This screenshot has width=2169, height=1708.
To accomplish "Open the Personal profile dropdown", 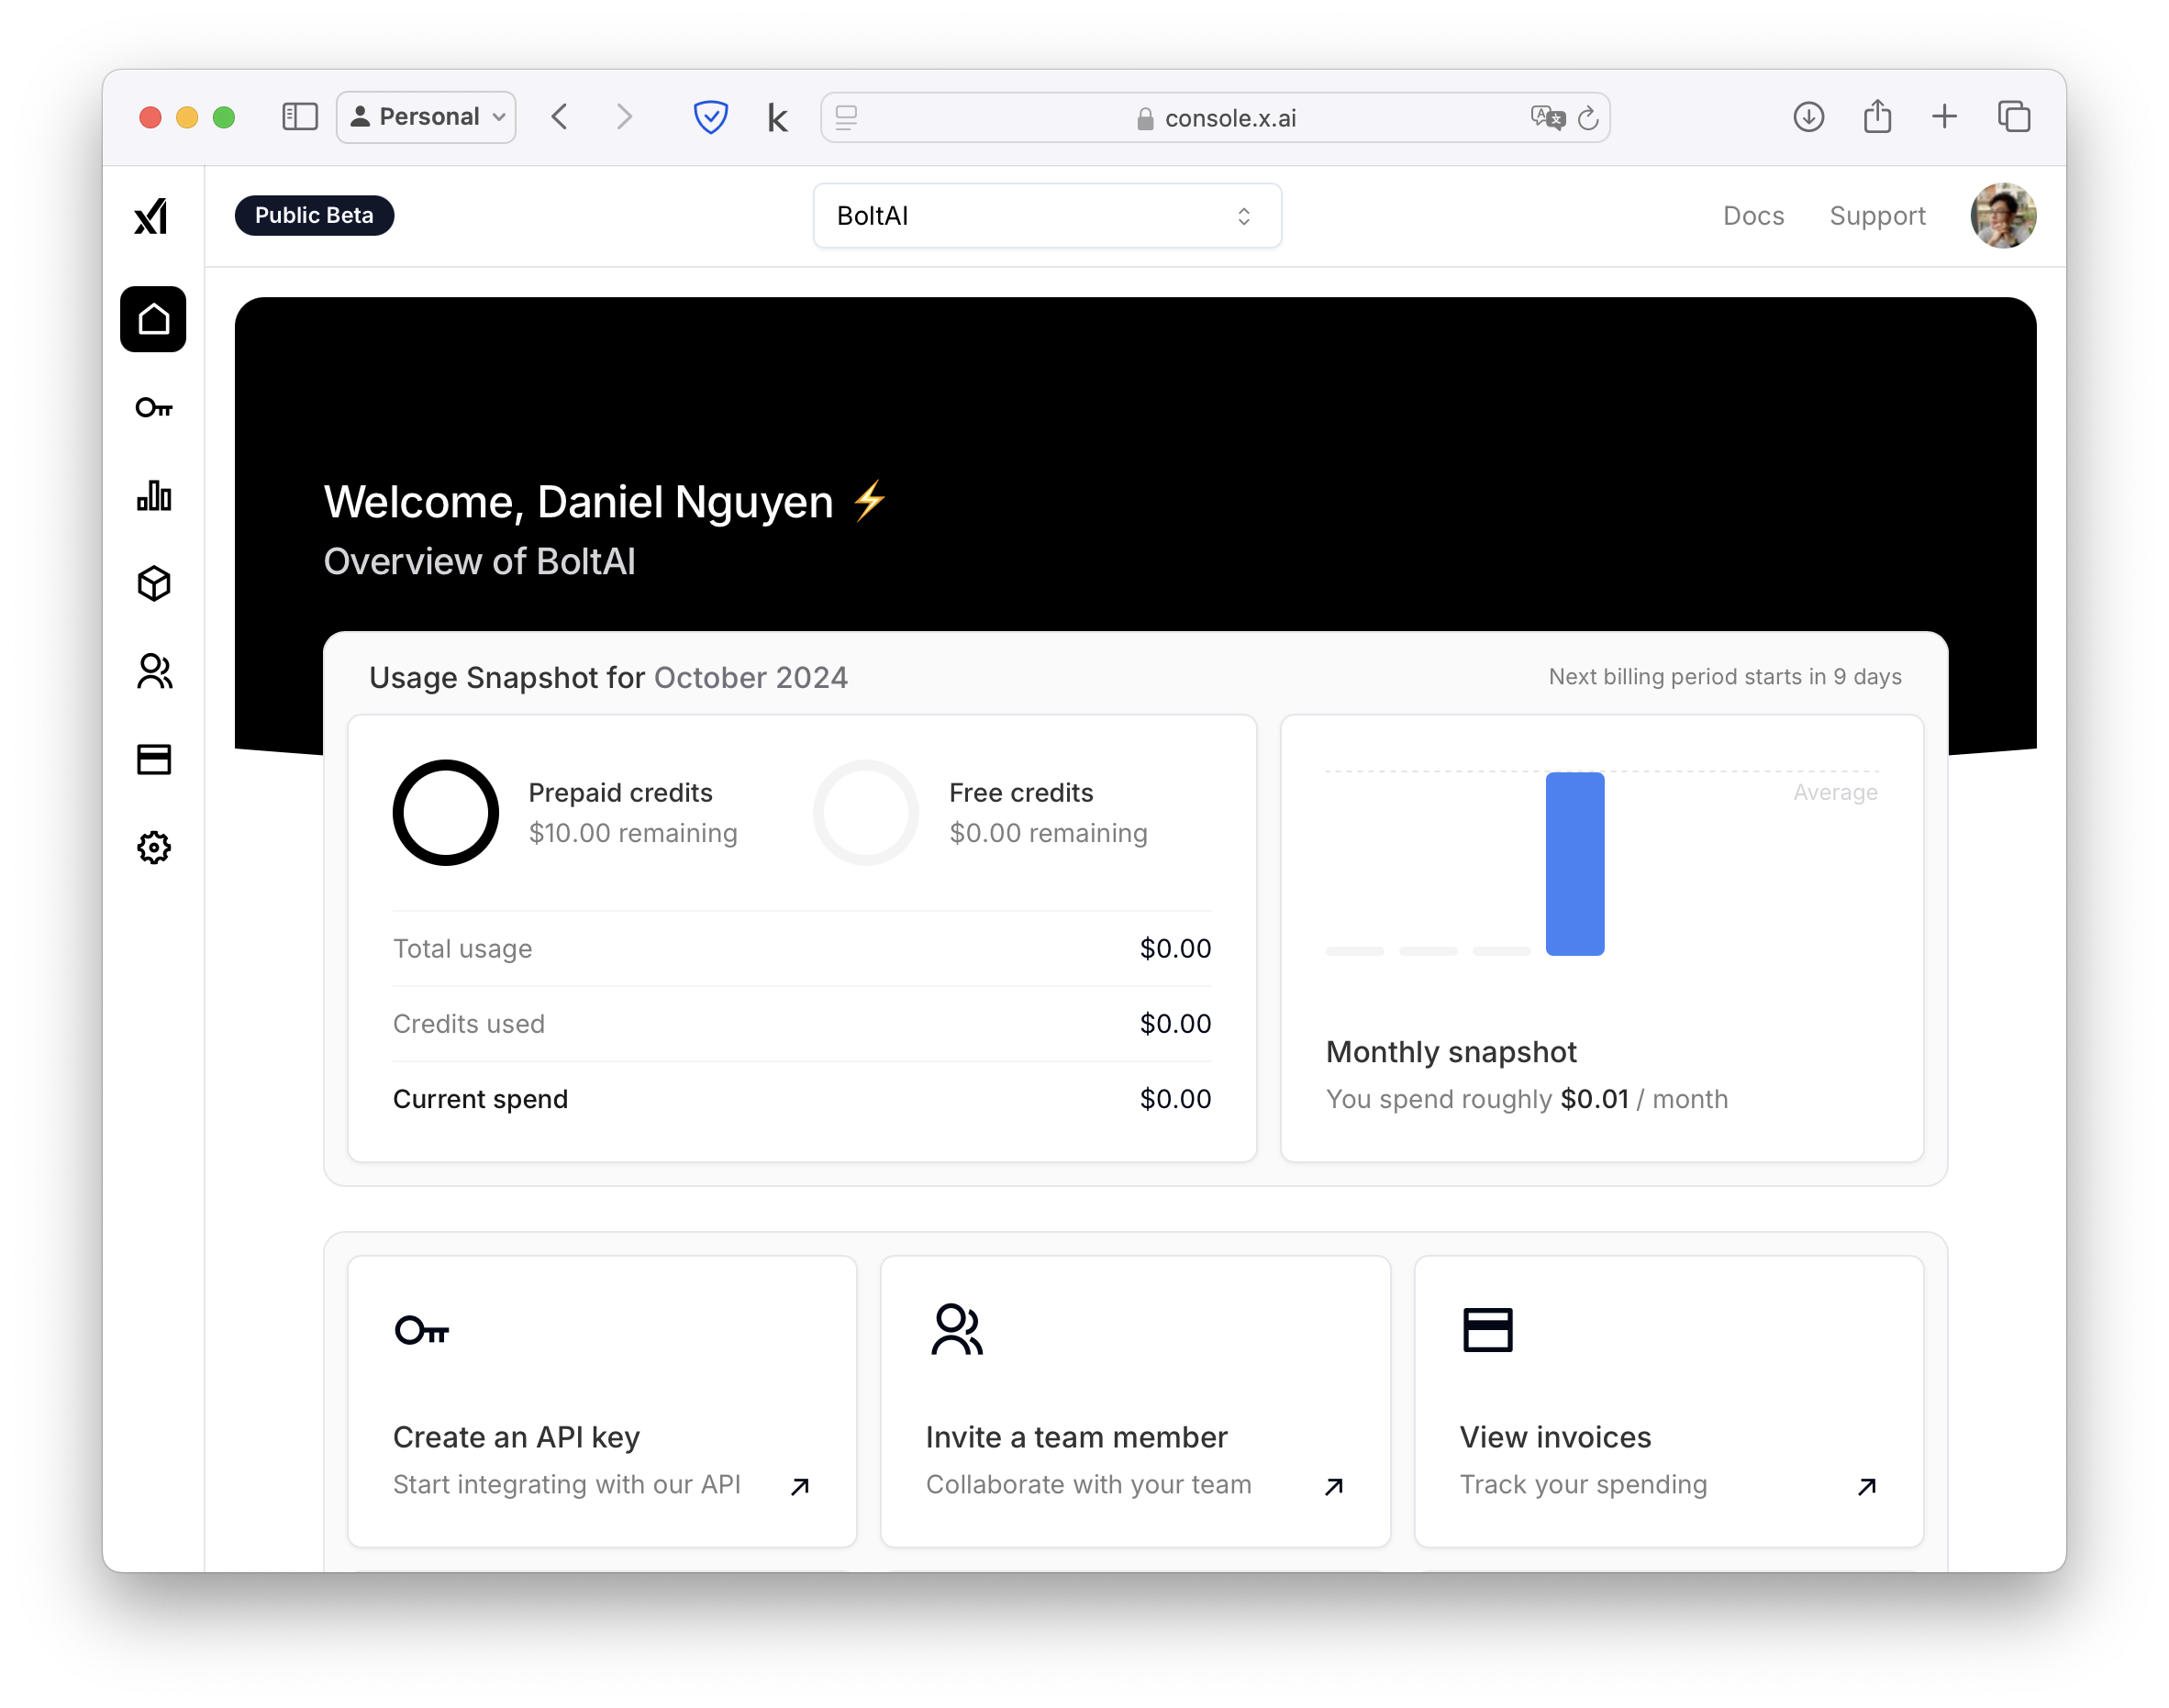I will pyautogui.click(x=426, y=117).
